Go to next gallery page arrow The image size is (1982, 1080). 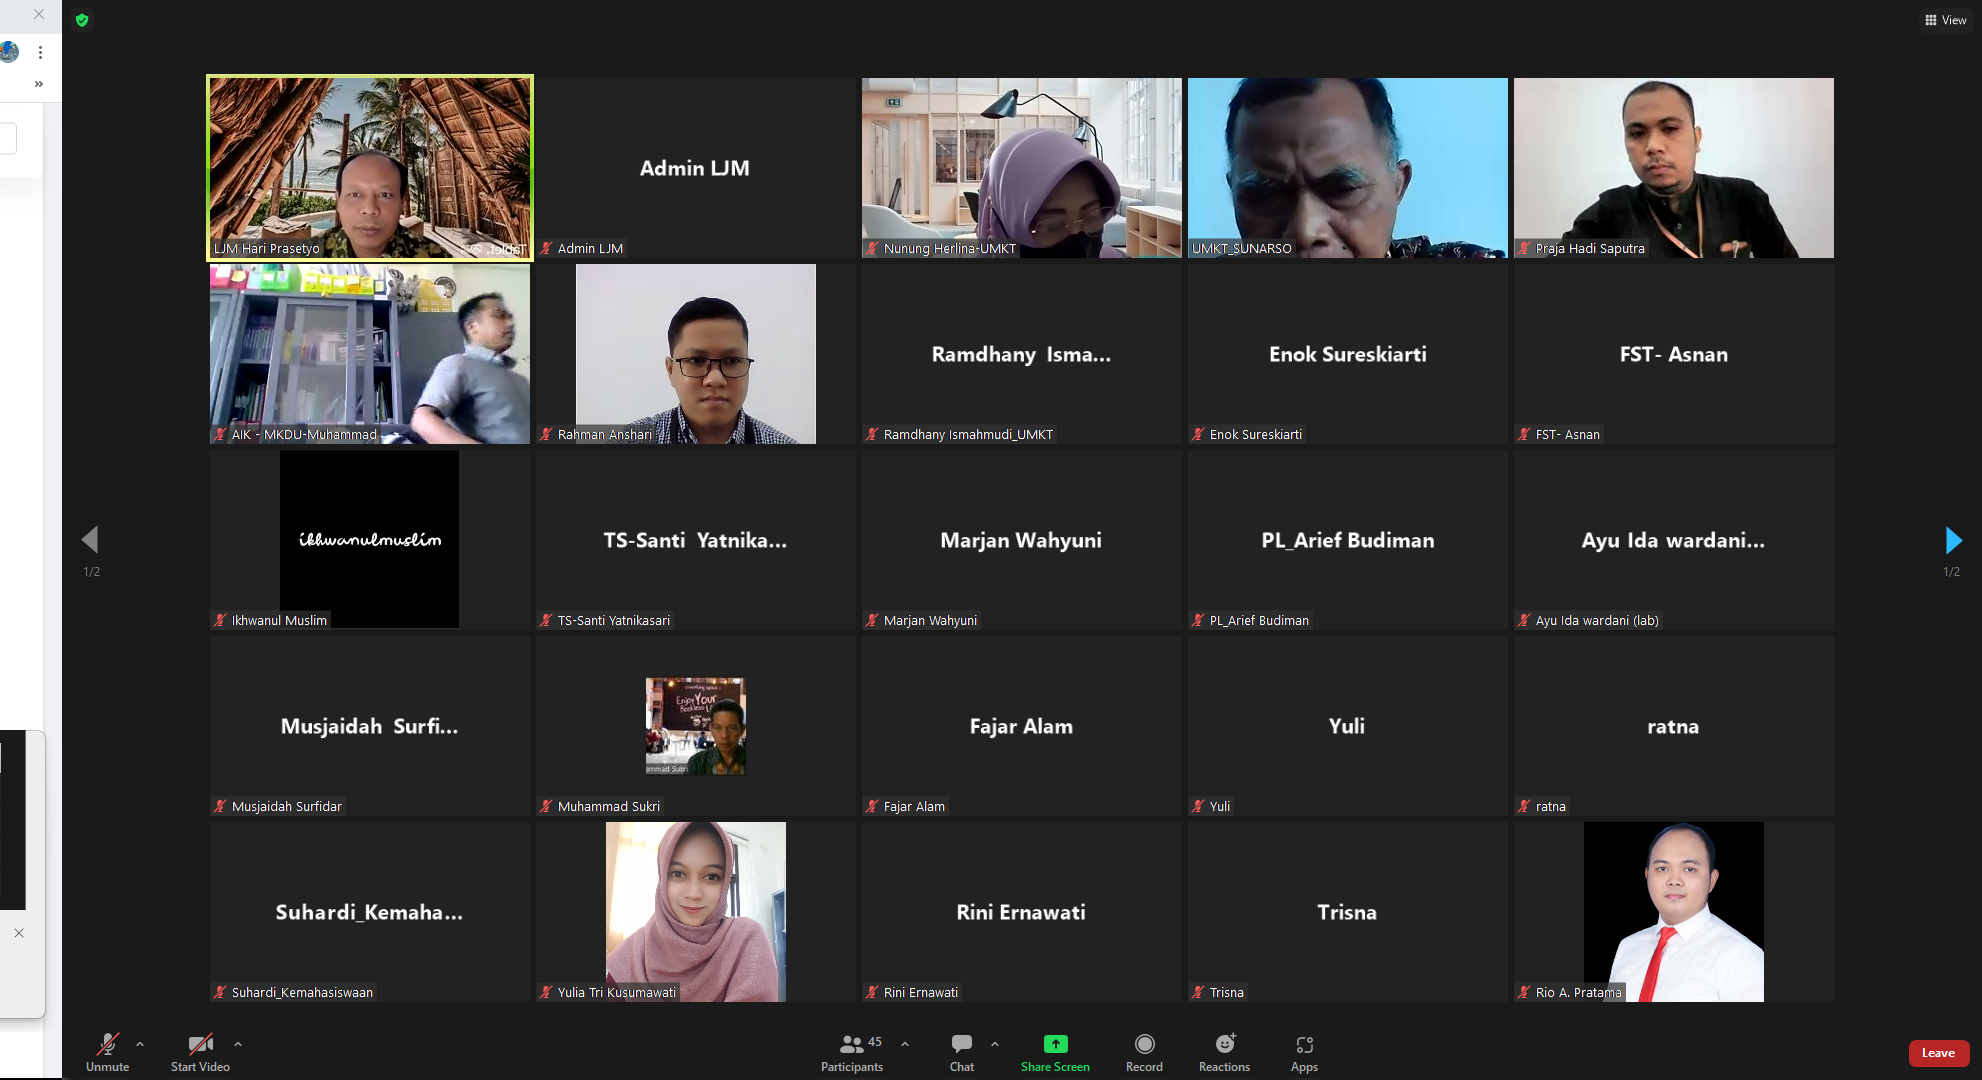(1953, 541)
